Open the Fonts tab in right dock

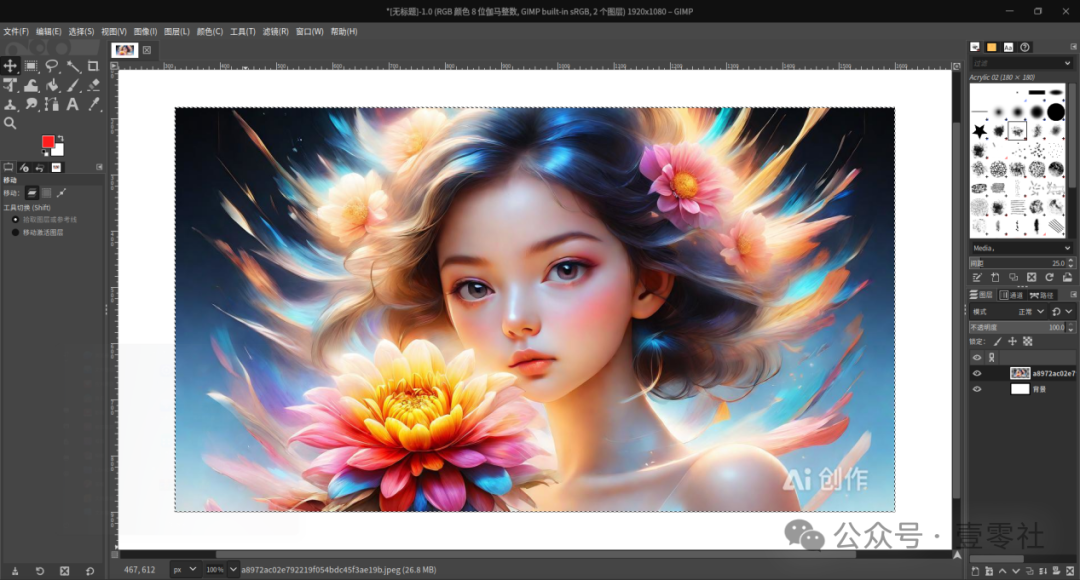click(1008, 47)
